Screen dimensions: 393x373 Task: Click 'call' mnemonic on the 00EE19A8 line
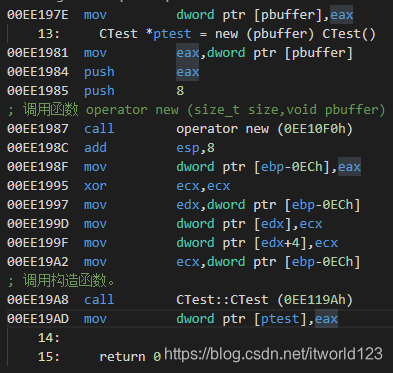tap(99, 300)
